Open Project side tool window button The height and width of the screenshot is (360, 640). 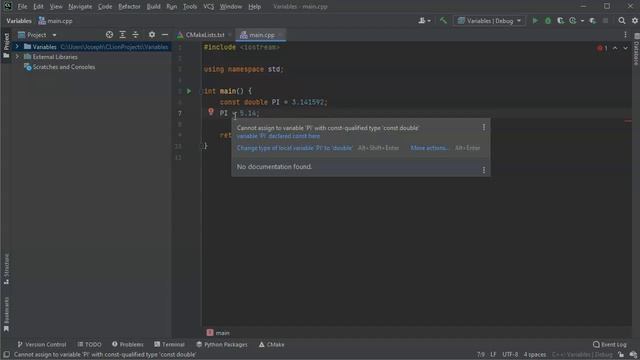(6, 46)
